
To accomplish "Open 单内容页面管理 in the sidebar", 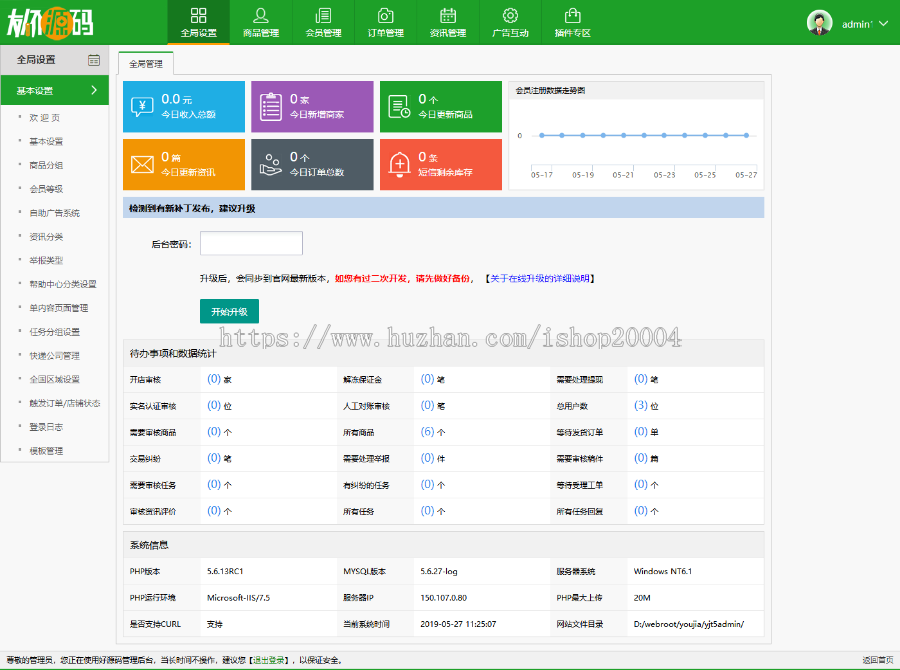I will coord(59,308).
